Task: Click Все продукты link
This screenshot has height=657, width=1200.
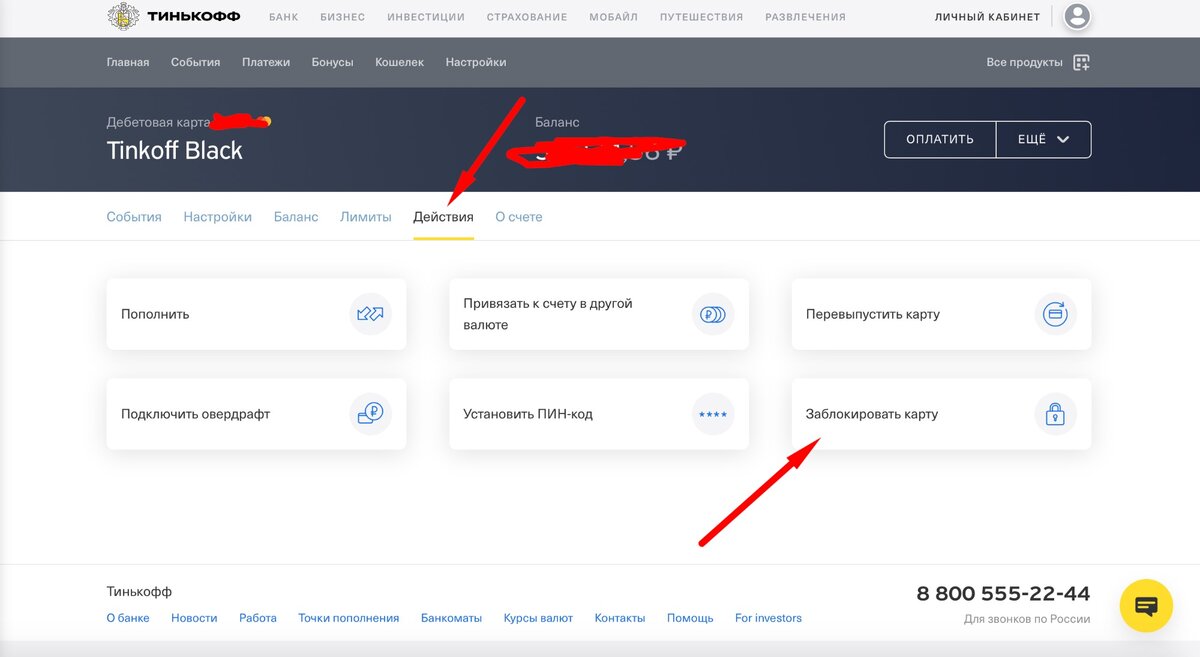Action: (1024, 62)
